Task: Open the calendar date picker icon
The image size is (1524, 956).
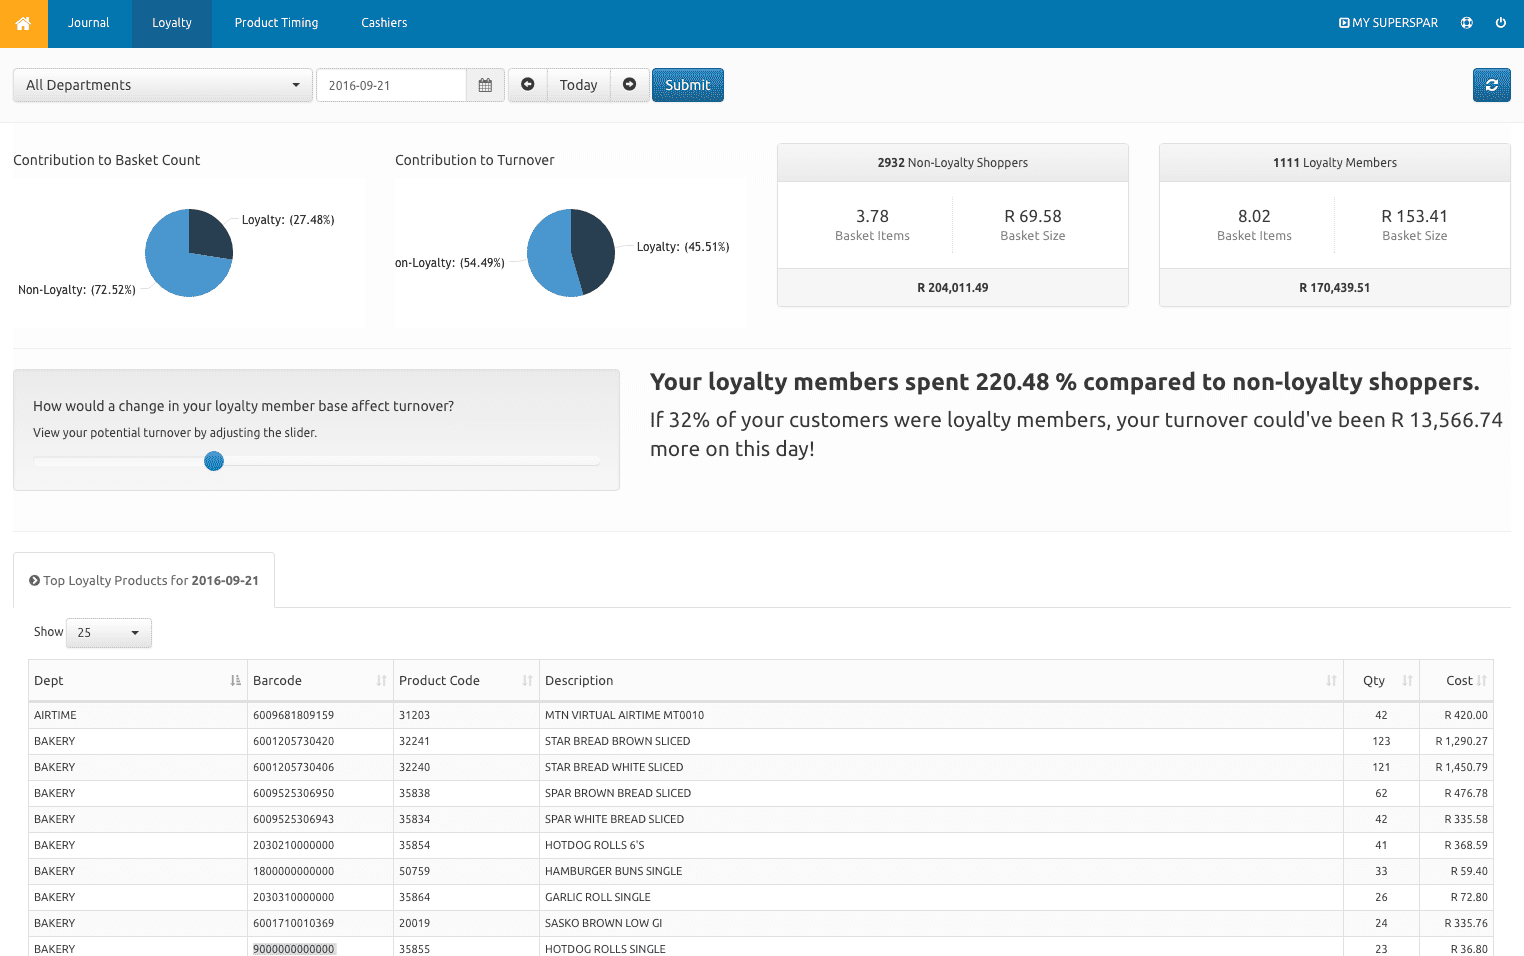Action: pos(485,85)
